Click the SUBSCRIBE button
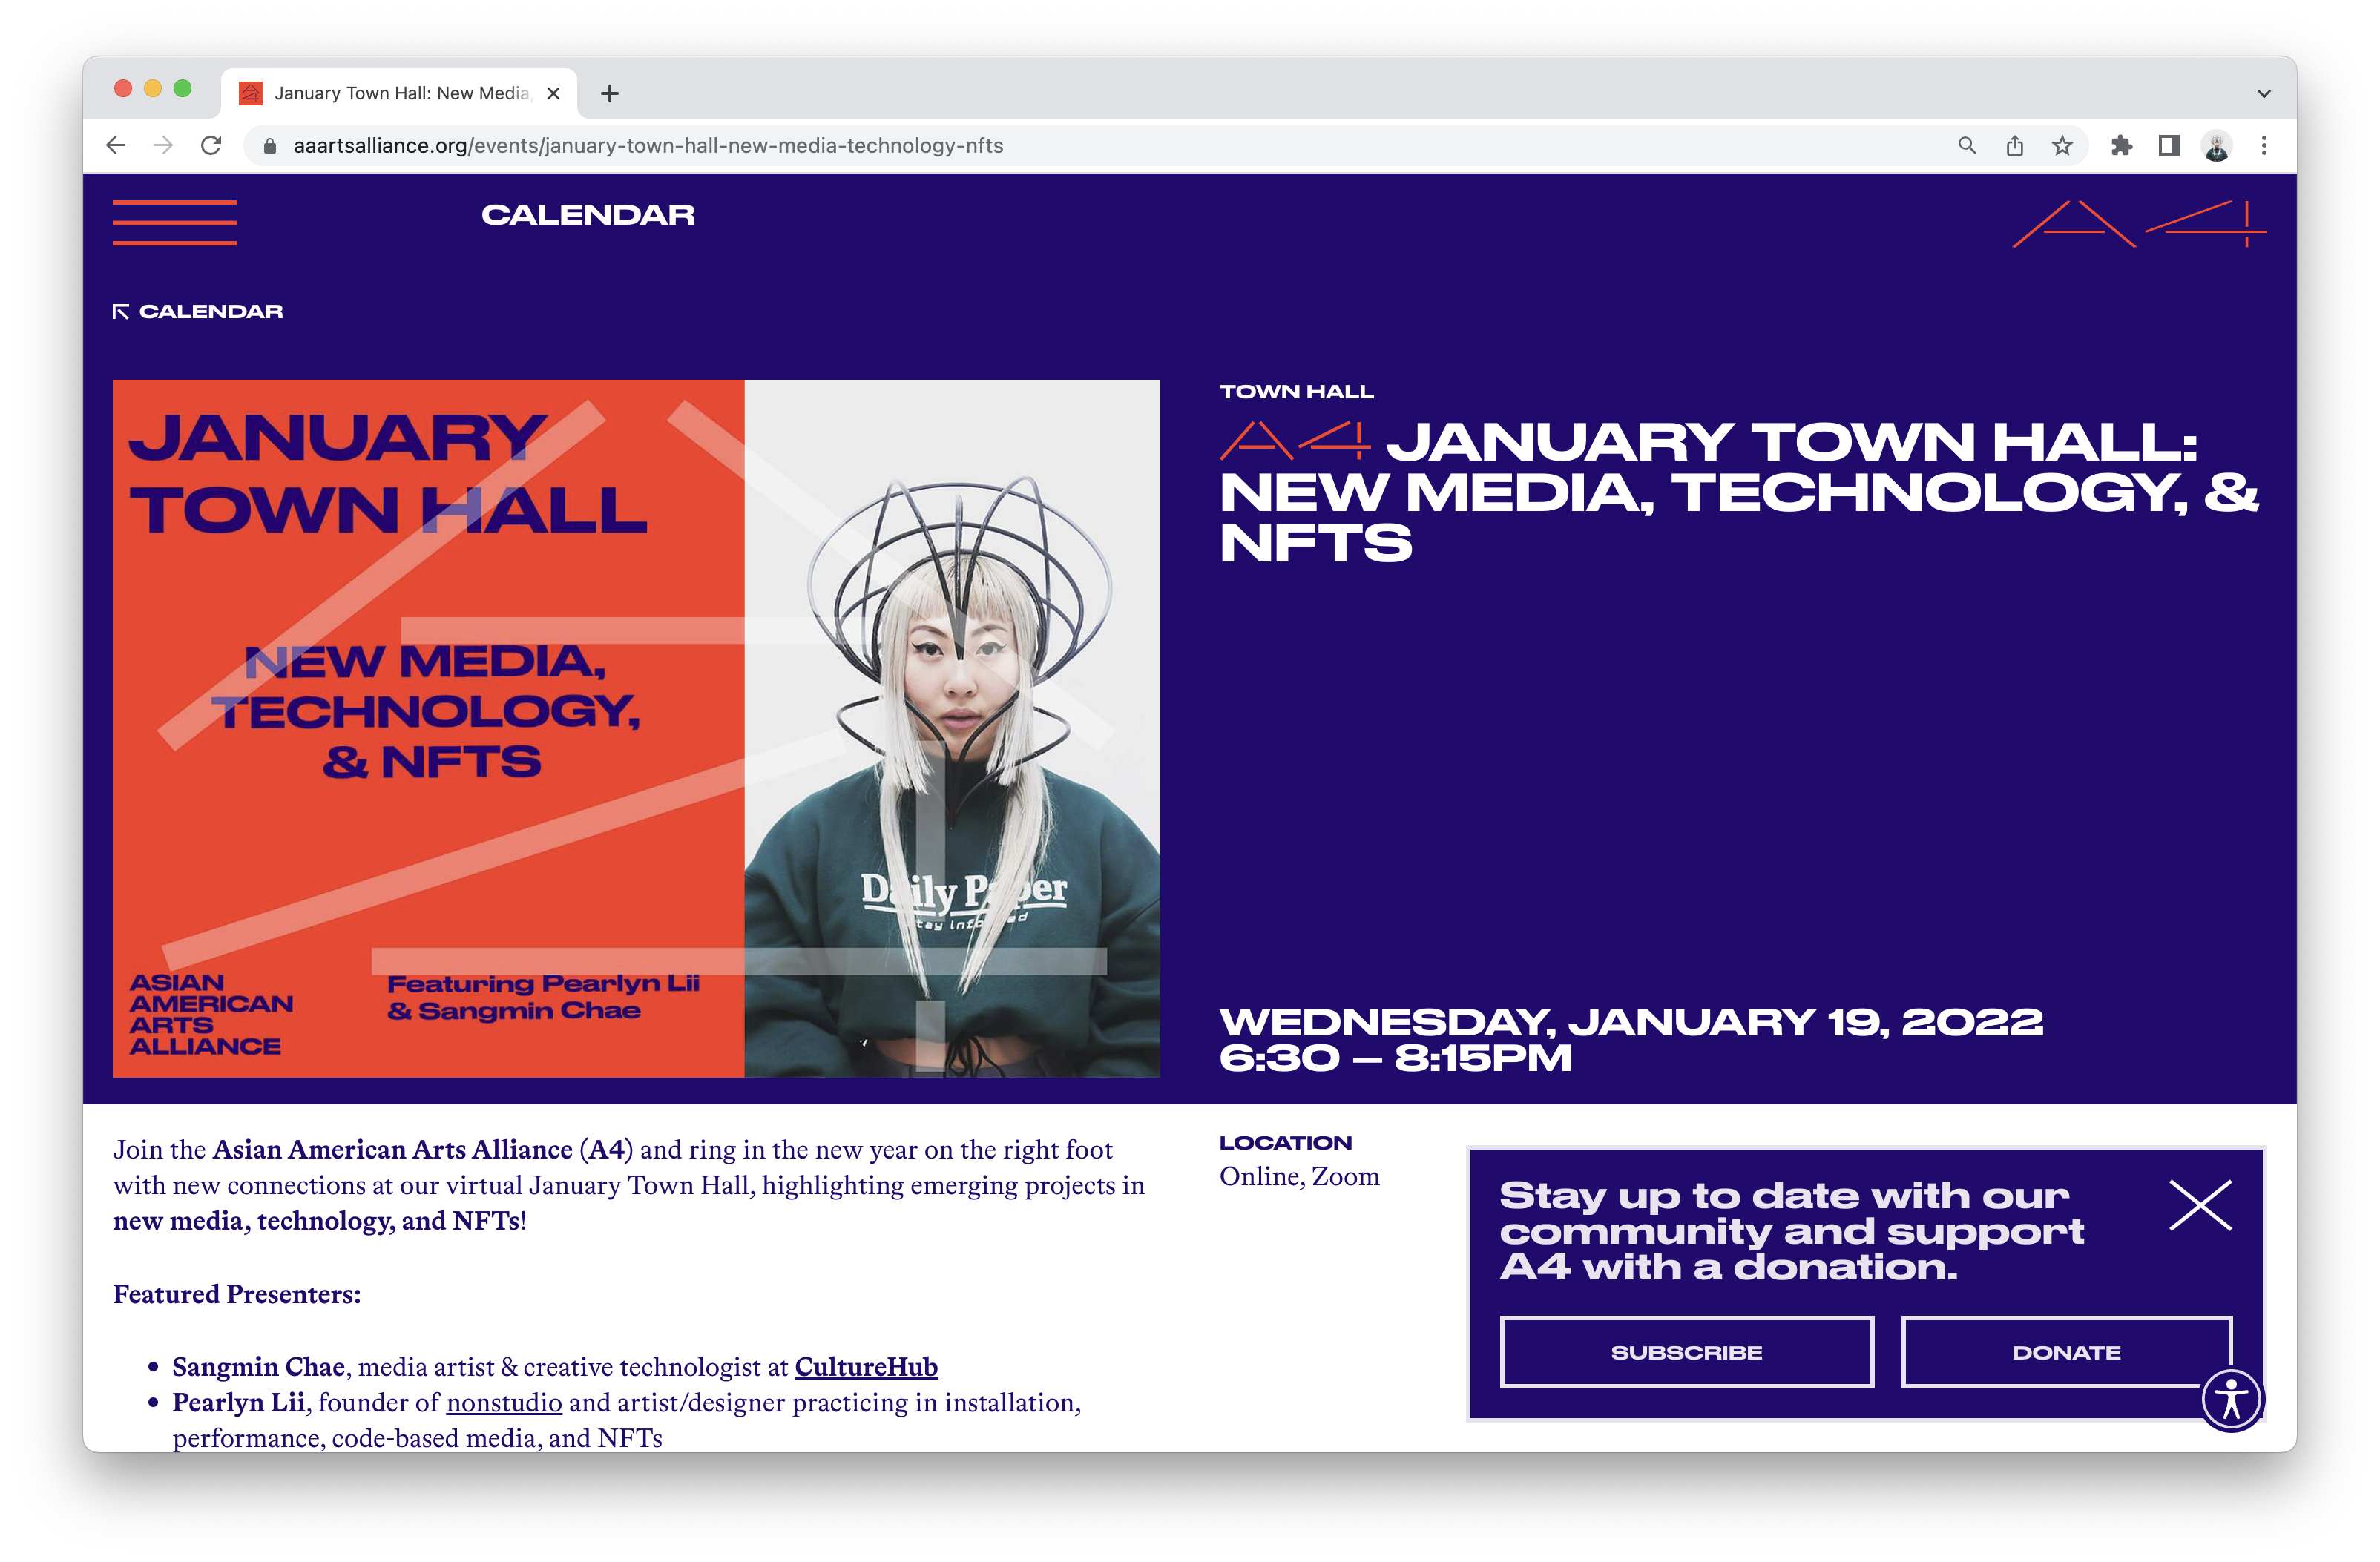The width and height of the screenshot is (2380, 1562). [1686, 1352]
